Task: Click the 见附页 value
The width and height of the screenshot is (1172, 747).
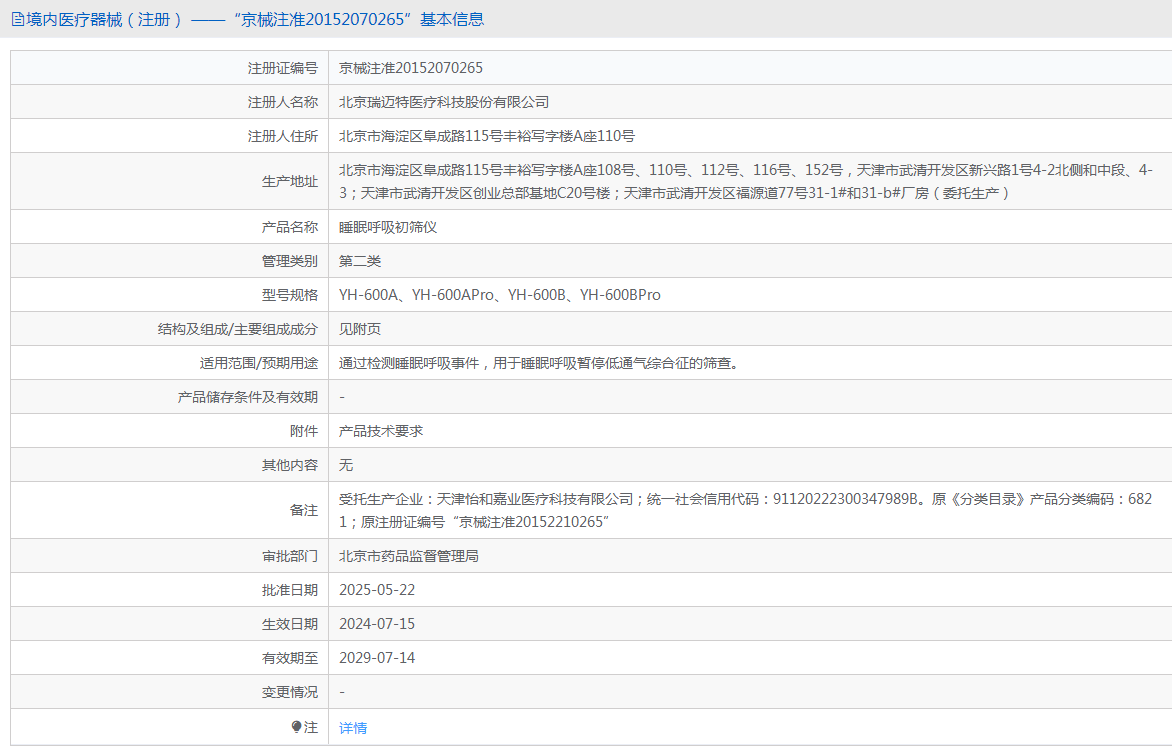Action: 360,329
